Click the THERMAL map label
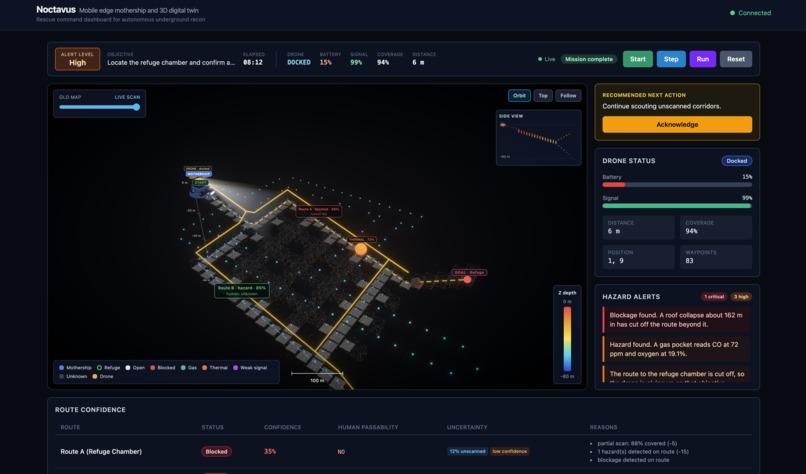This screenshot has width=806, height=474. coord(362,240)
